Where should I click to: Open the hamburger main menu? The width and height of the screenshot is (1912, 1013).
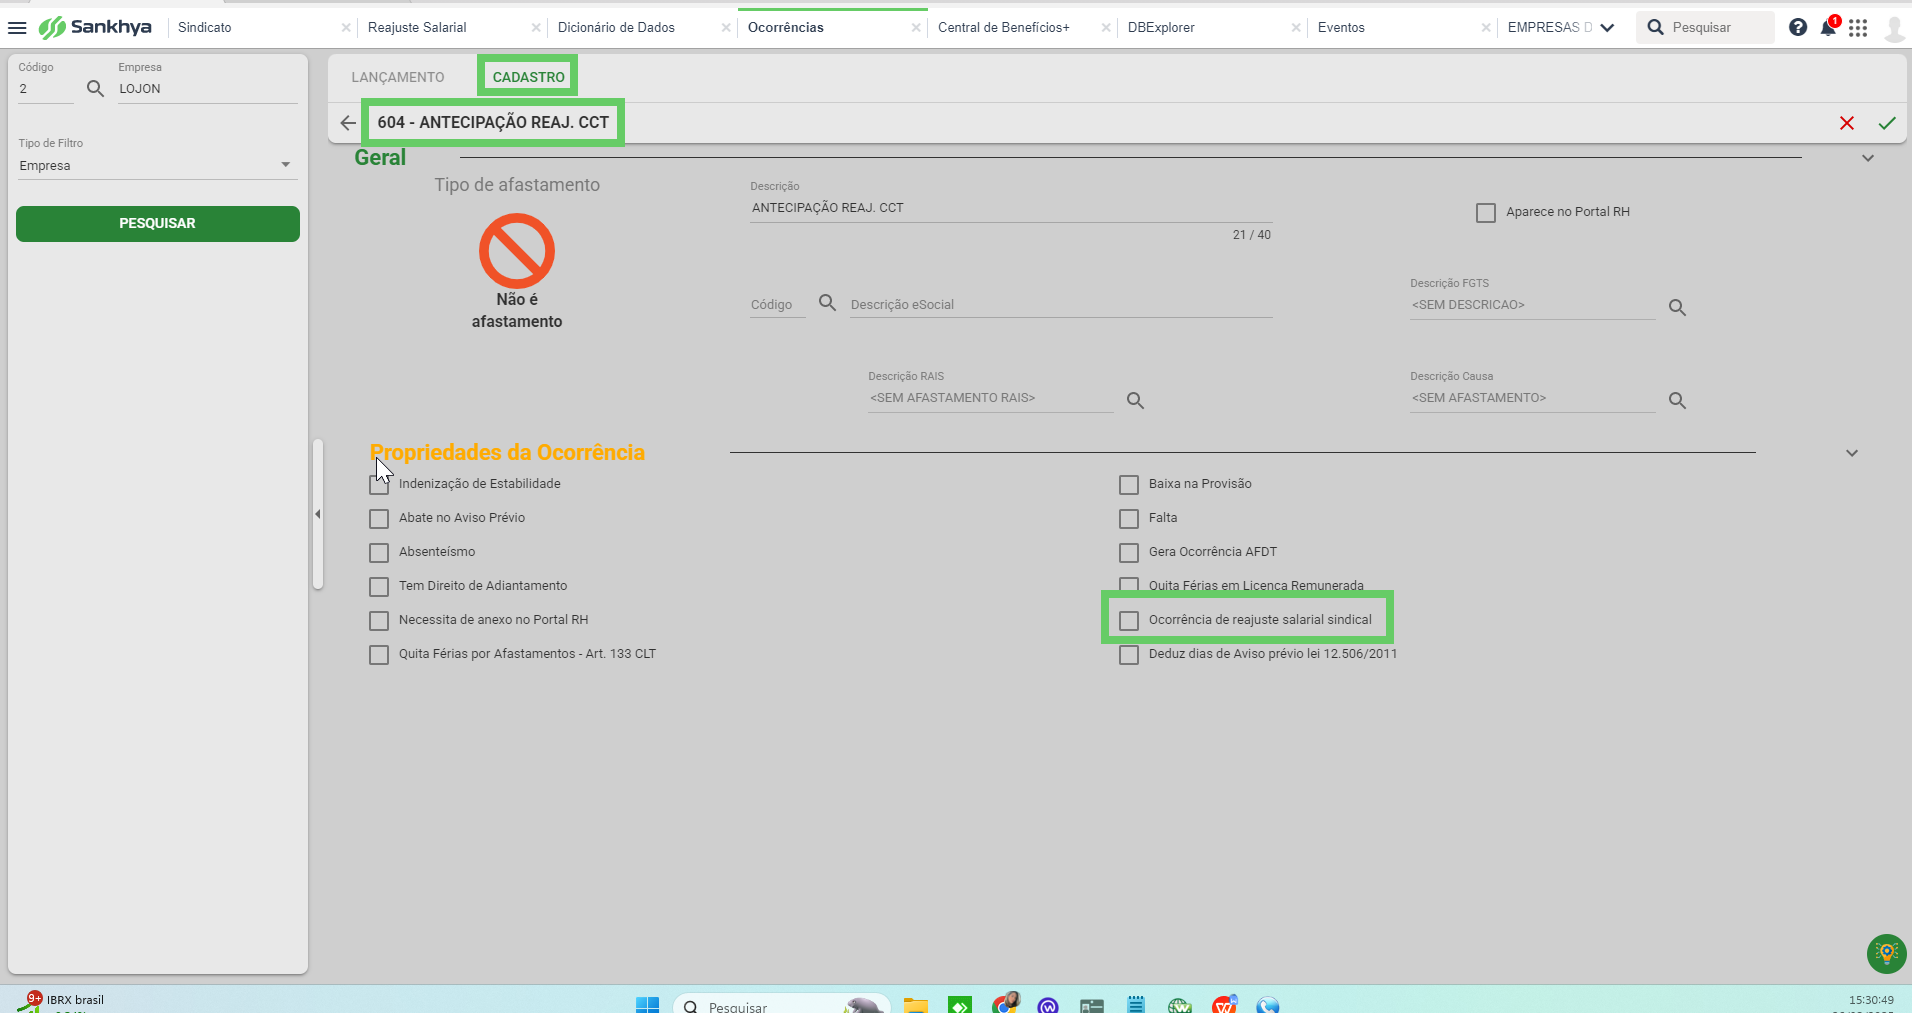click(17, 27)
